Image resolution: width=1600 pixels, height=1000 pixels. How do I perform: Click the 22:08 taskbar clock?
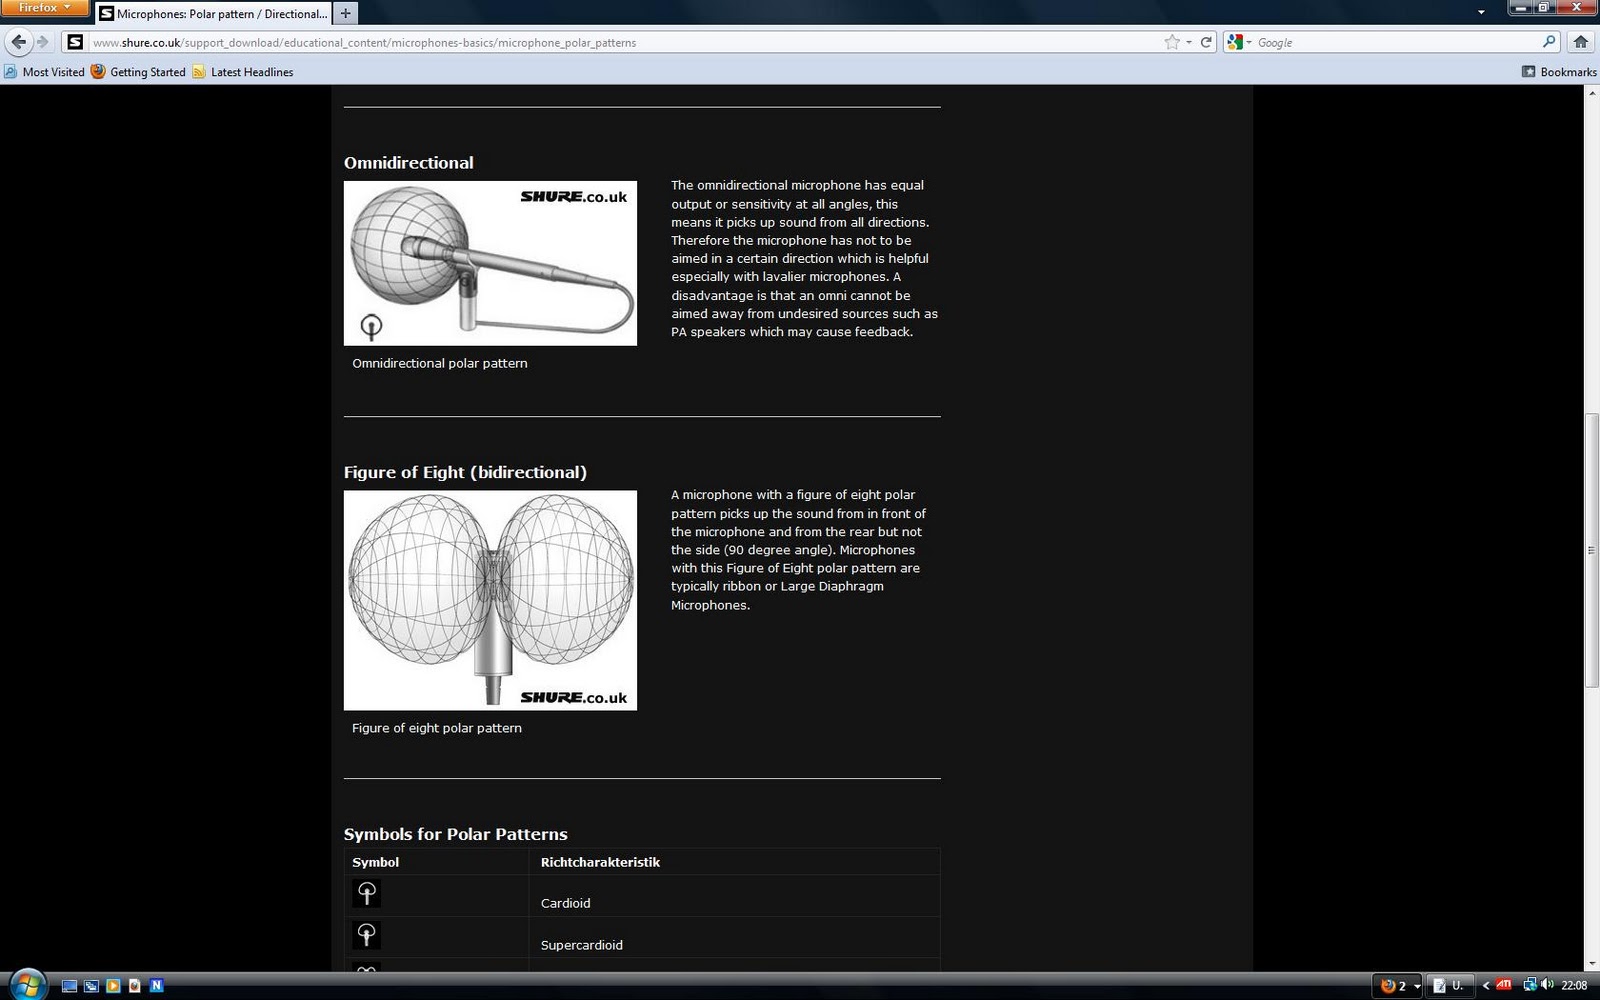click(1574, 986)
